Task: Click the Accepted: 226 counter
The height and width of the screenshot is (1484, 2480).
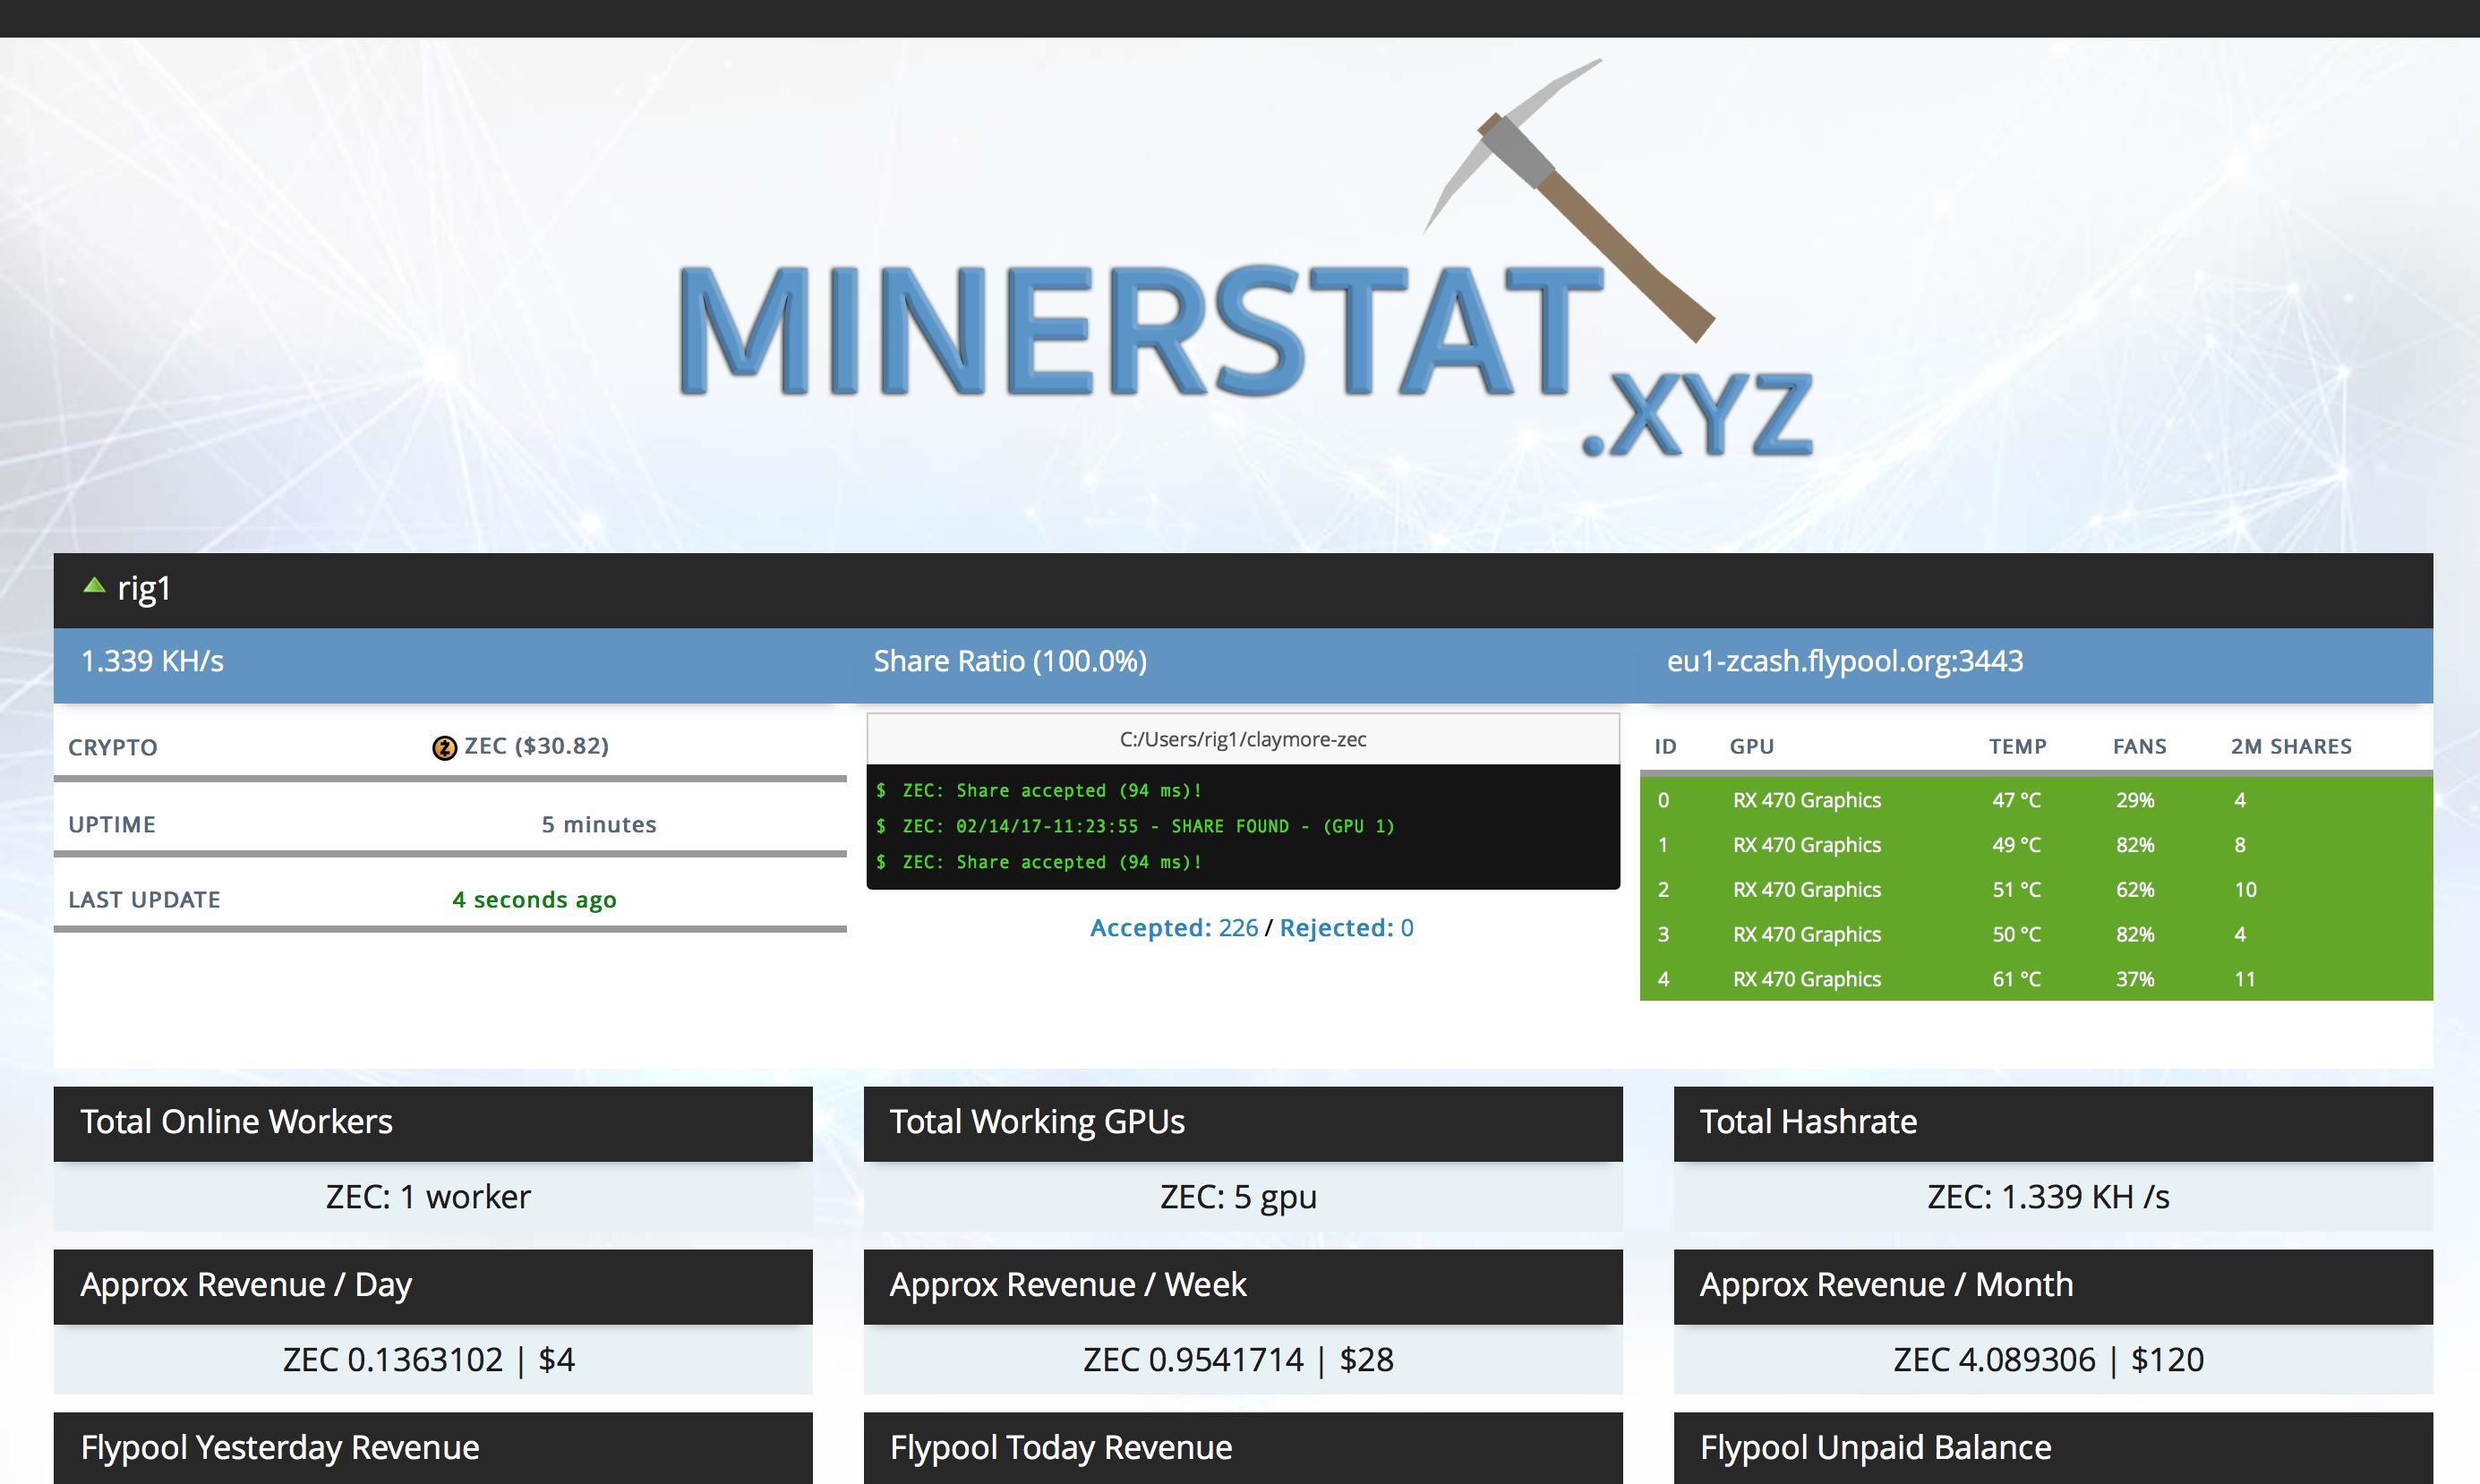Action: 1174,928
